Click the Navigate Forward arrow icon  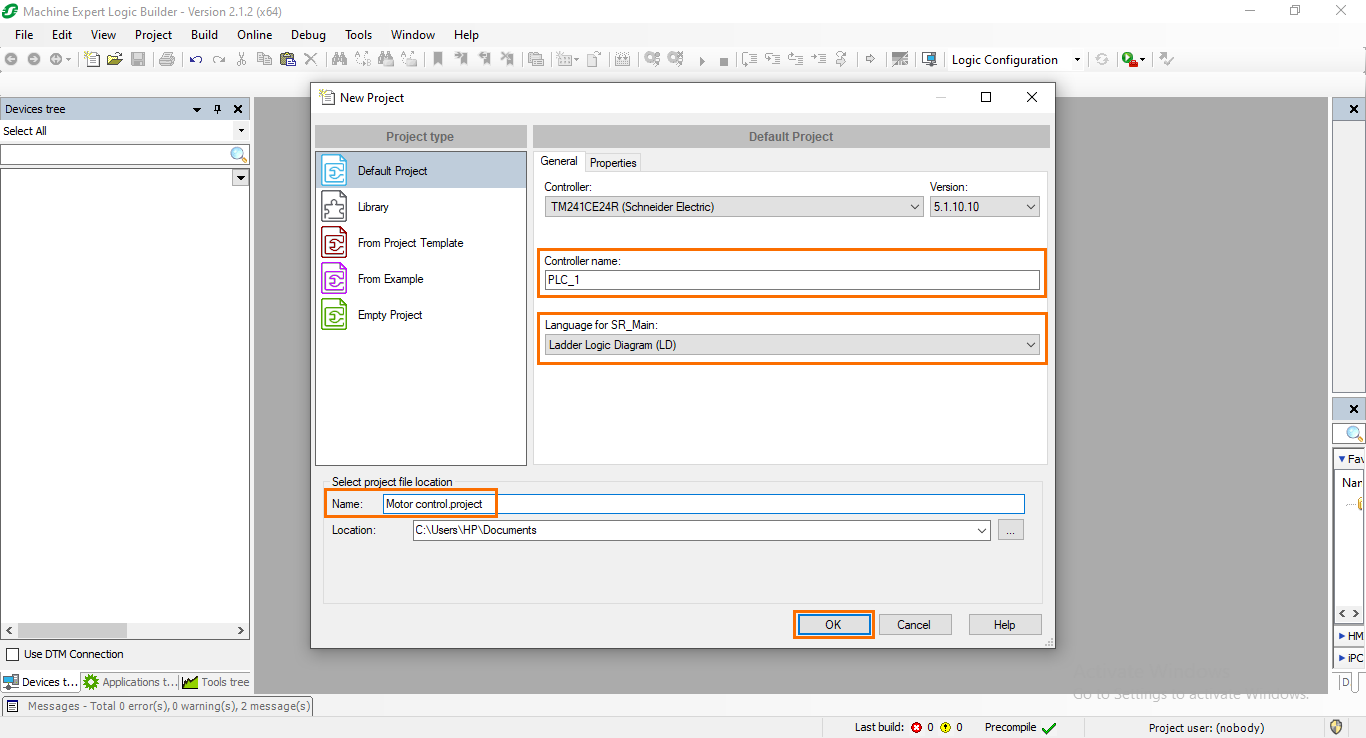tap(33, 59)
